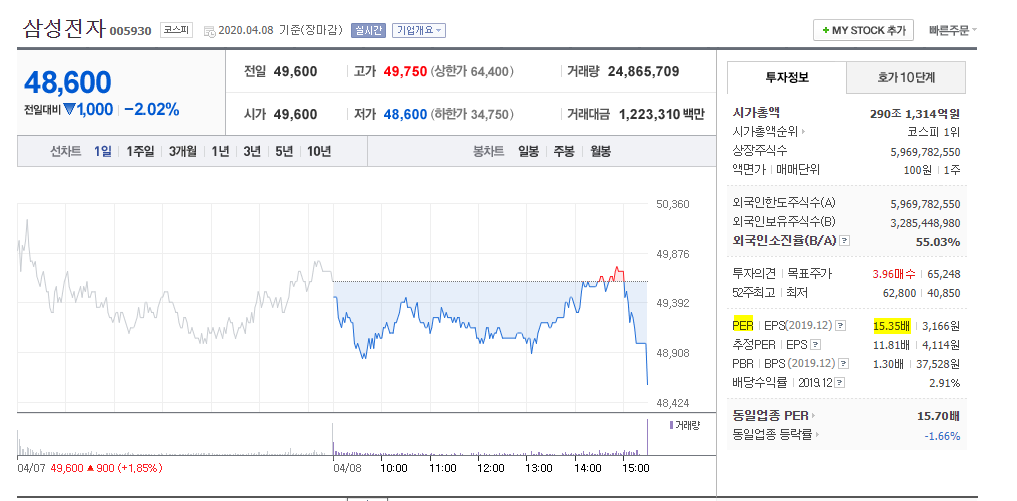The height and width of the screenshot is (501, 1017).
Task: Click highlighted 15.35배 PER value
Action: pos(892,325)
